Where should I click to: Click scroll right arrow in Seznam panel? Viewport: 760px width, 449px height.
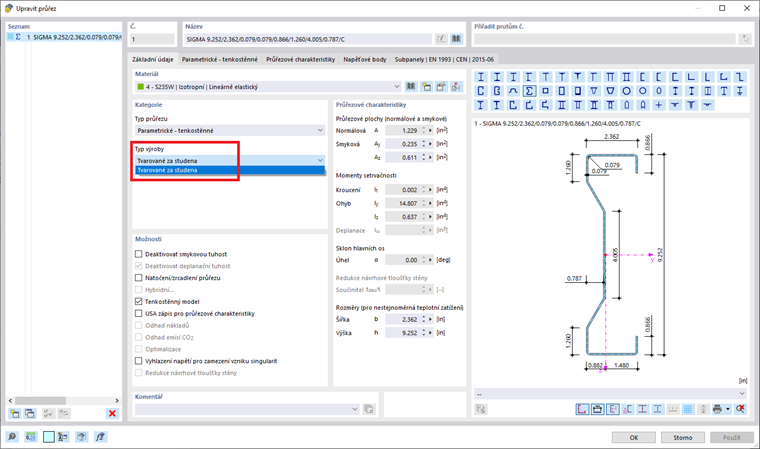click(x=117, y=401)
